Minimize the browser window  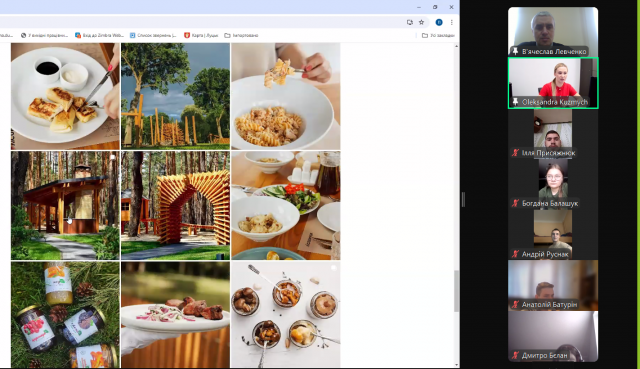(x=419, y=7)
